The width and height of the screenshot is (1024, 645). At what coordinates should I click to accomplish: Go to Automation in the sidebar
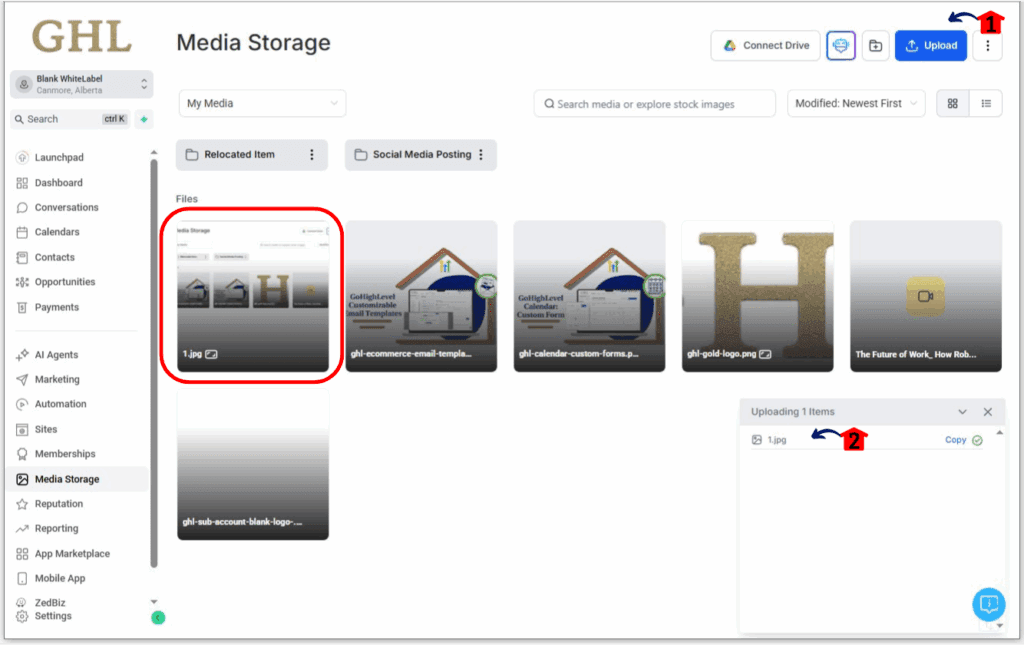point(60,404)
